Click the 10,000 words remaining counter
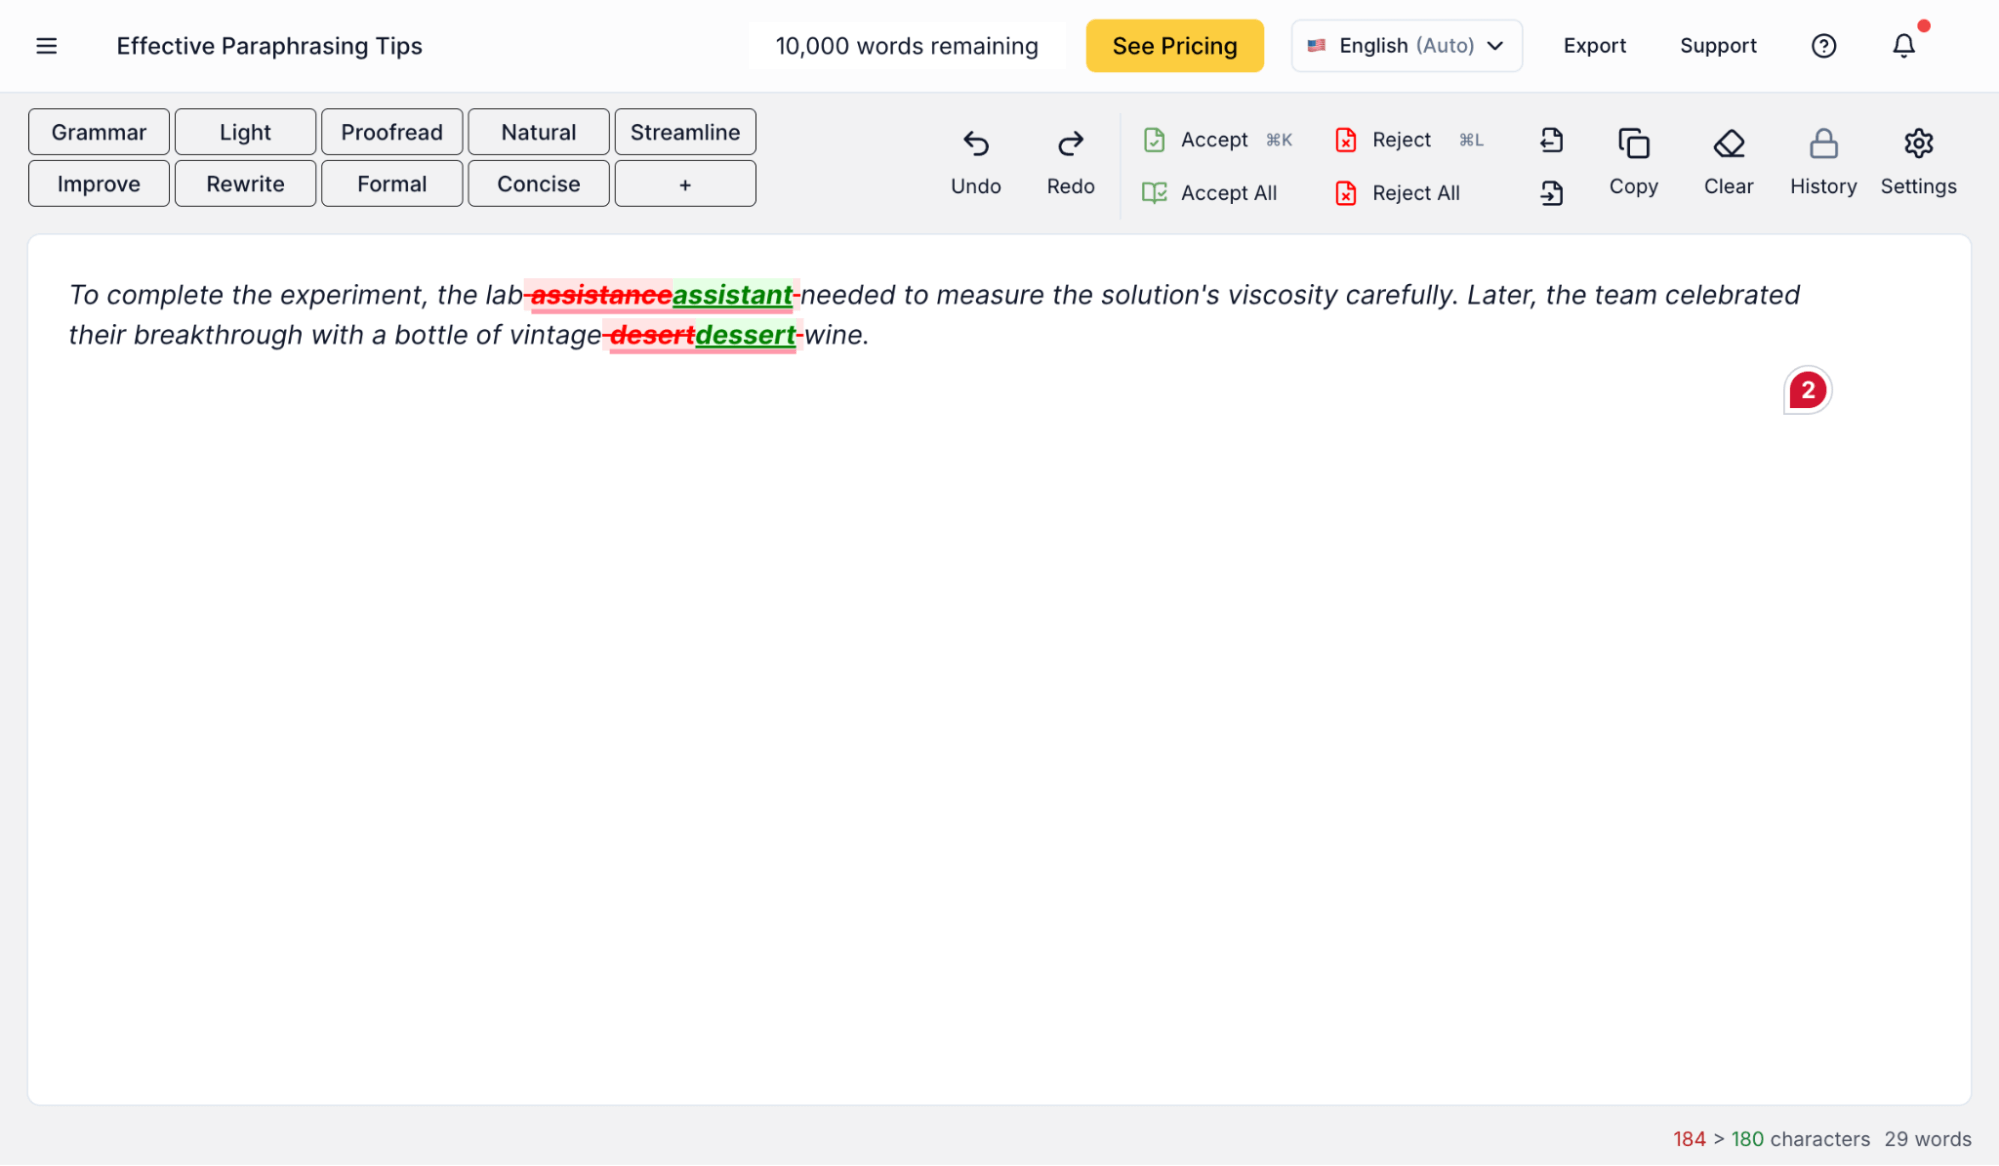The width and height of the screenshot is (1999, 1166). (906, 46)
